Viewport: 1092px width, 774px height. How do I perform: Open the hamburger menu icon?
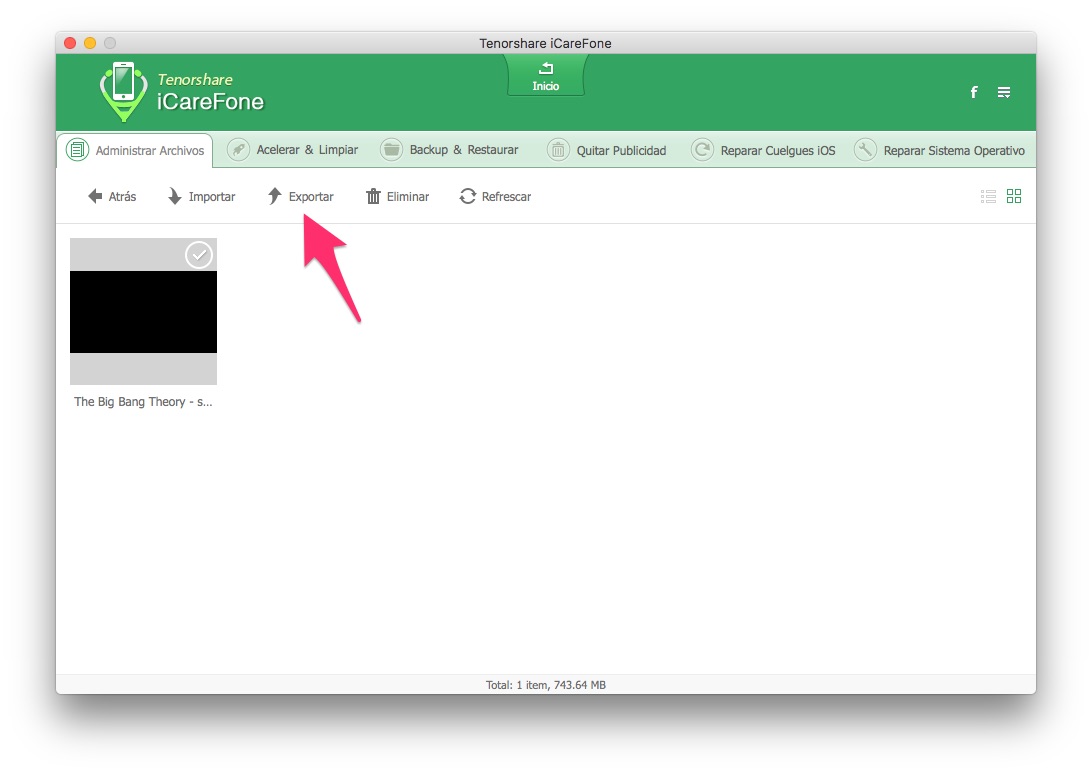coord(1004,92)
